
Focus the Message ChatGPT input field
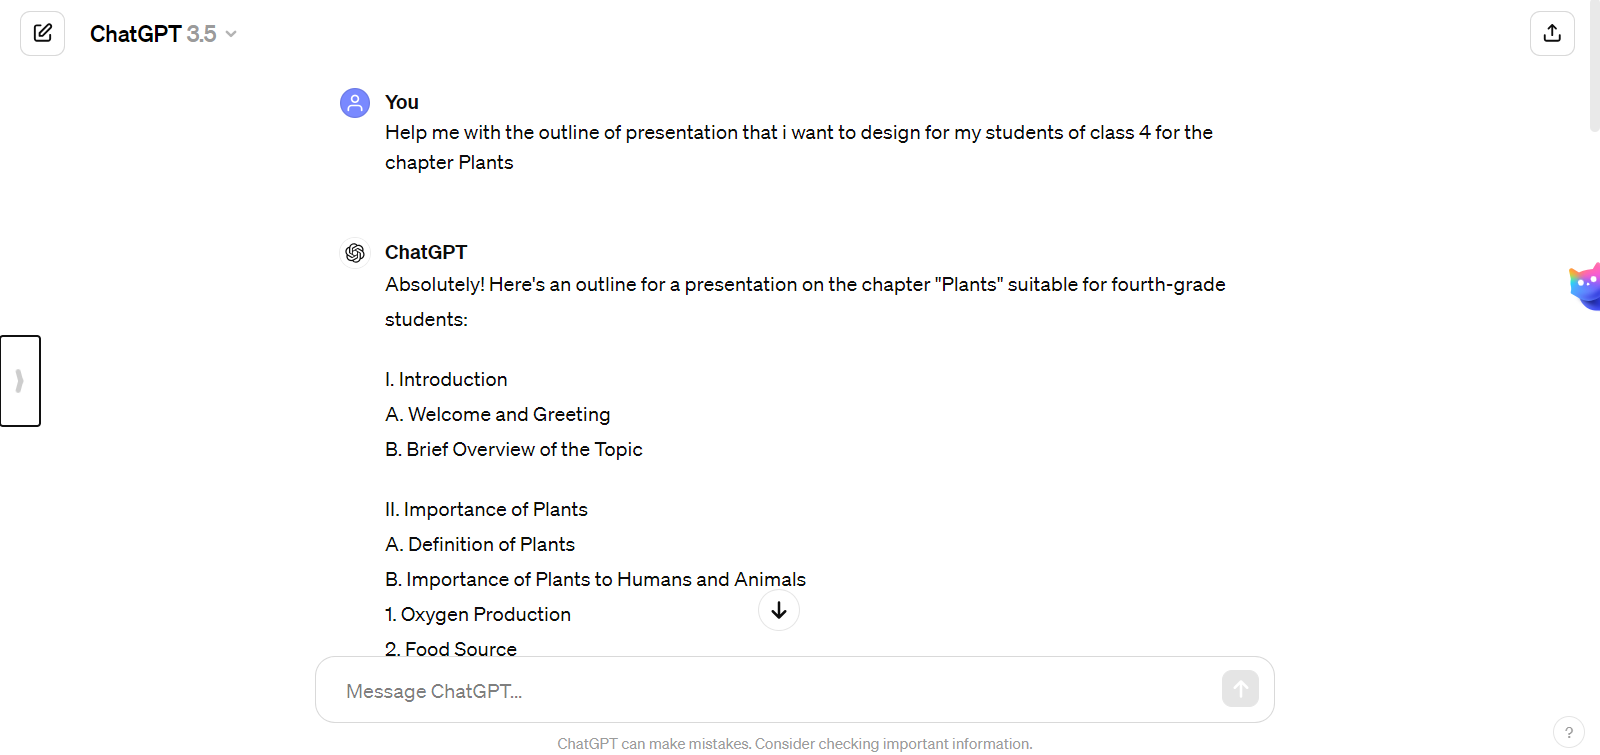pos(770,691)
